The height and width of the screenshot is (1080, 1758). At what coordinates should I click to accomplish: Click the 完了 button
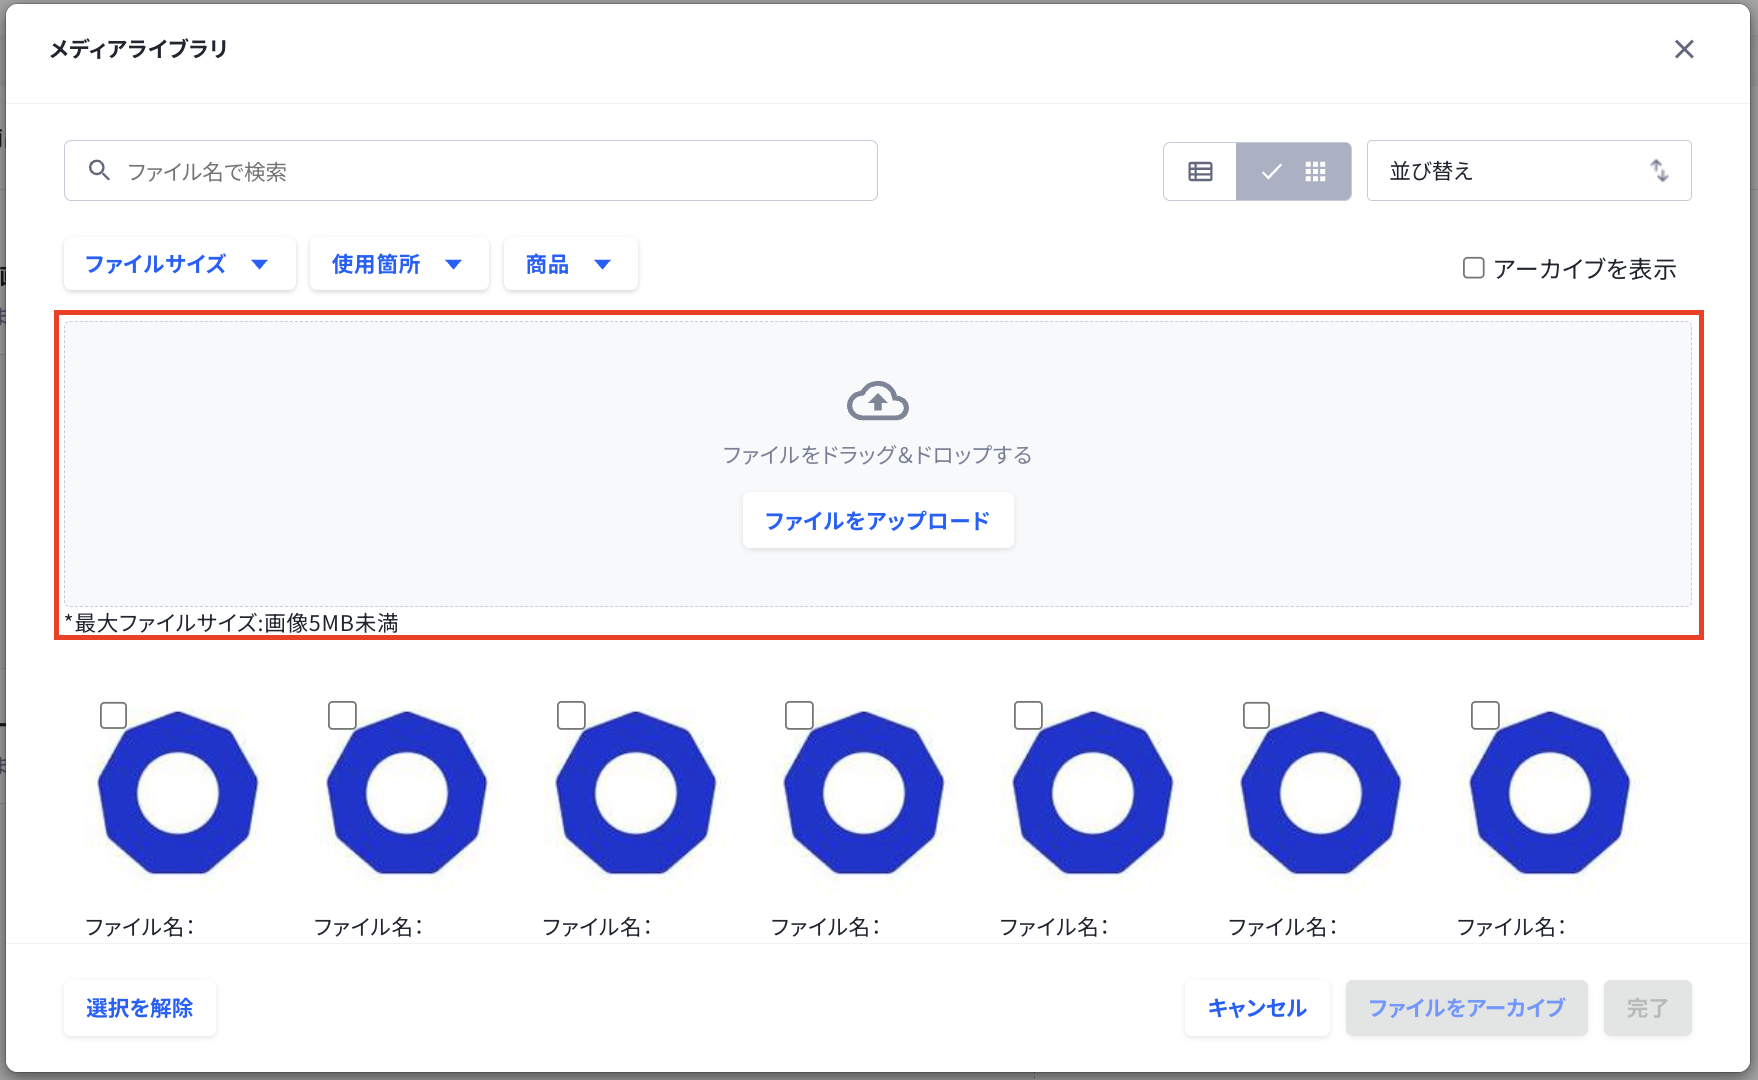tap(1648, 1008)
